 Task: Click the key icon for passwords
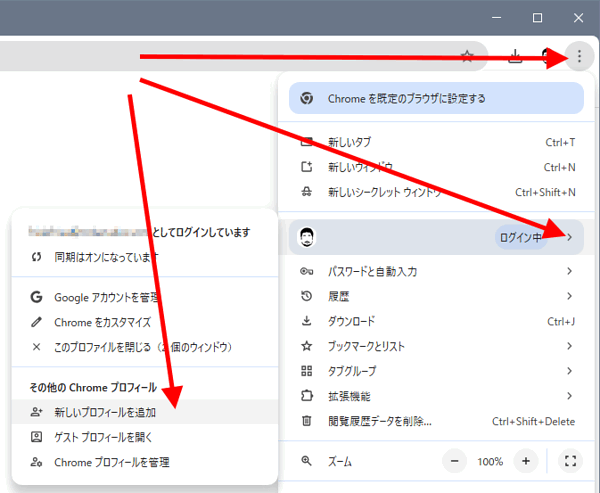tap(307, 271)
